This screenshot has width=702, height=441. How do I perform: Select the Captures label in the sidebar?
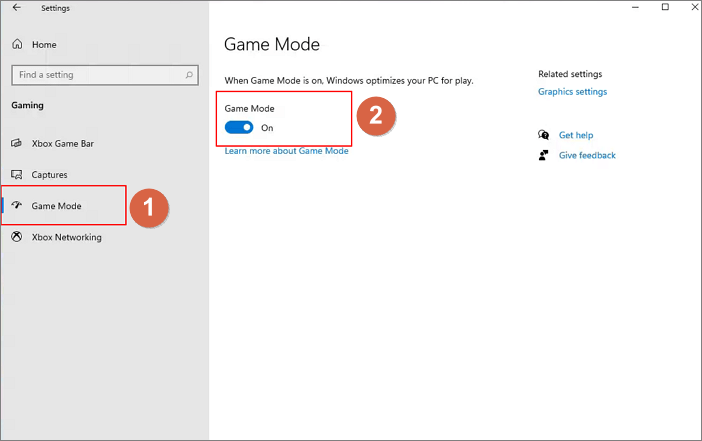50,175
